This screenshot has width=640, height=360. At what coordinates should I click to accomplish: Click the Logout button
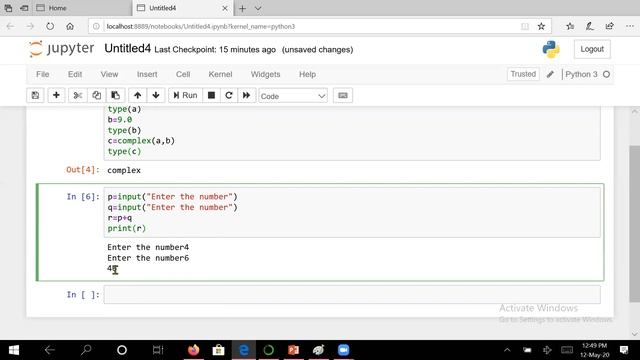(x=592, y=49)
